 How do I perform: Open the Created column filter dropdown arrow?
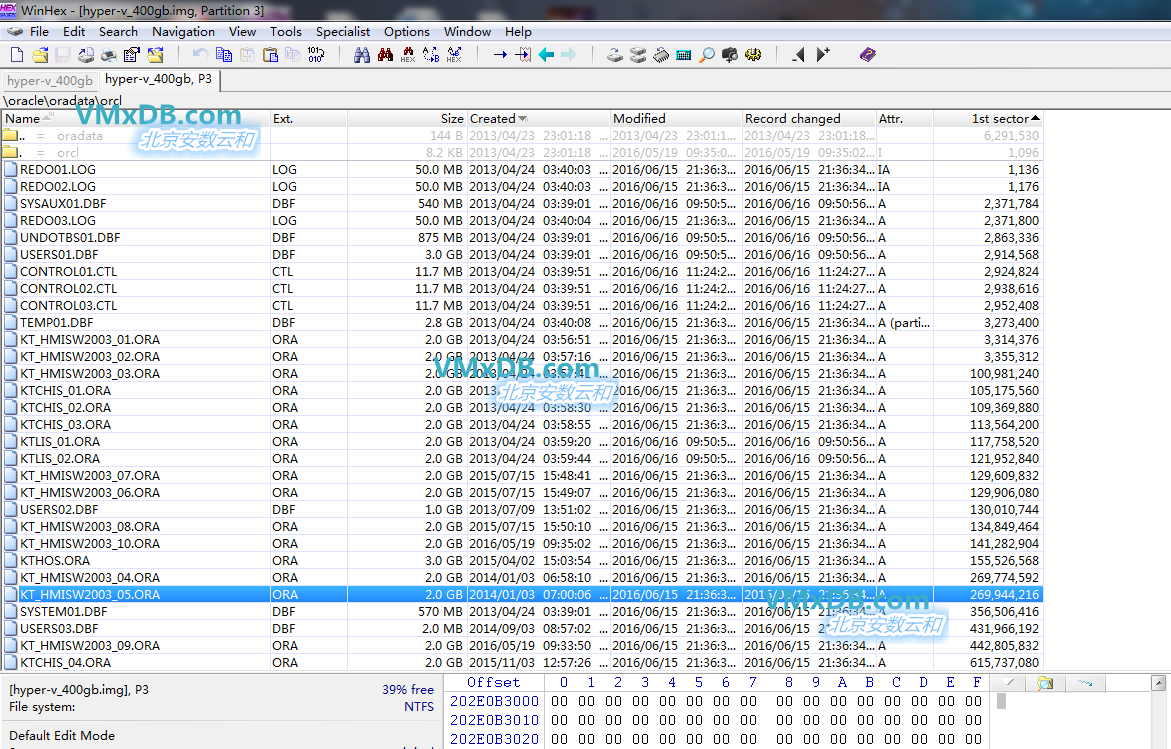click(x=523, y=119)
